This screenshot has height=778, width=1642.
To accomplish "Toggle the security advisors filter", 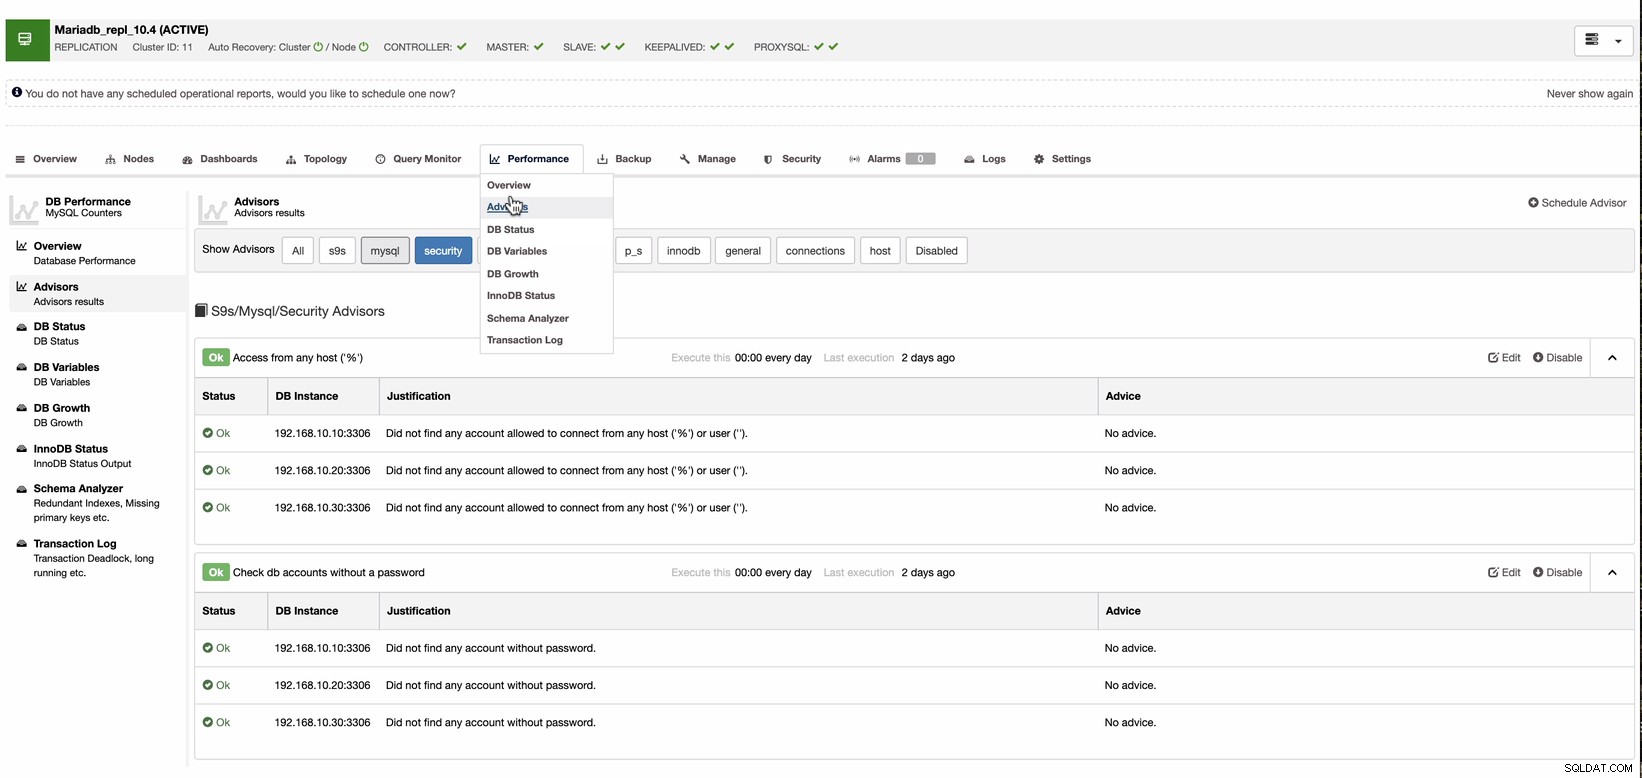I will click(443, 251).
